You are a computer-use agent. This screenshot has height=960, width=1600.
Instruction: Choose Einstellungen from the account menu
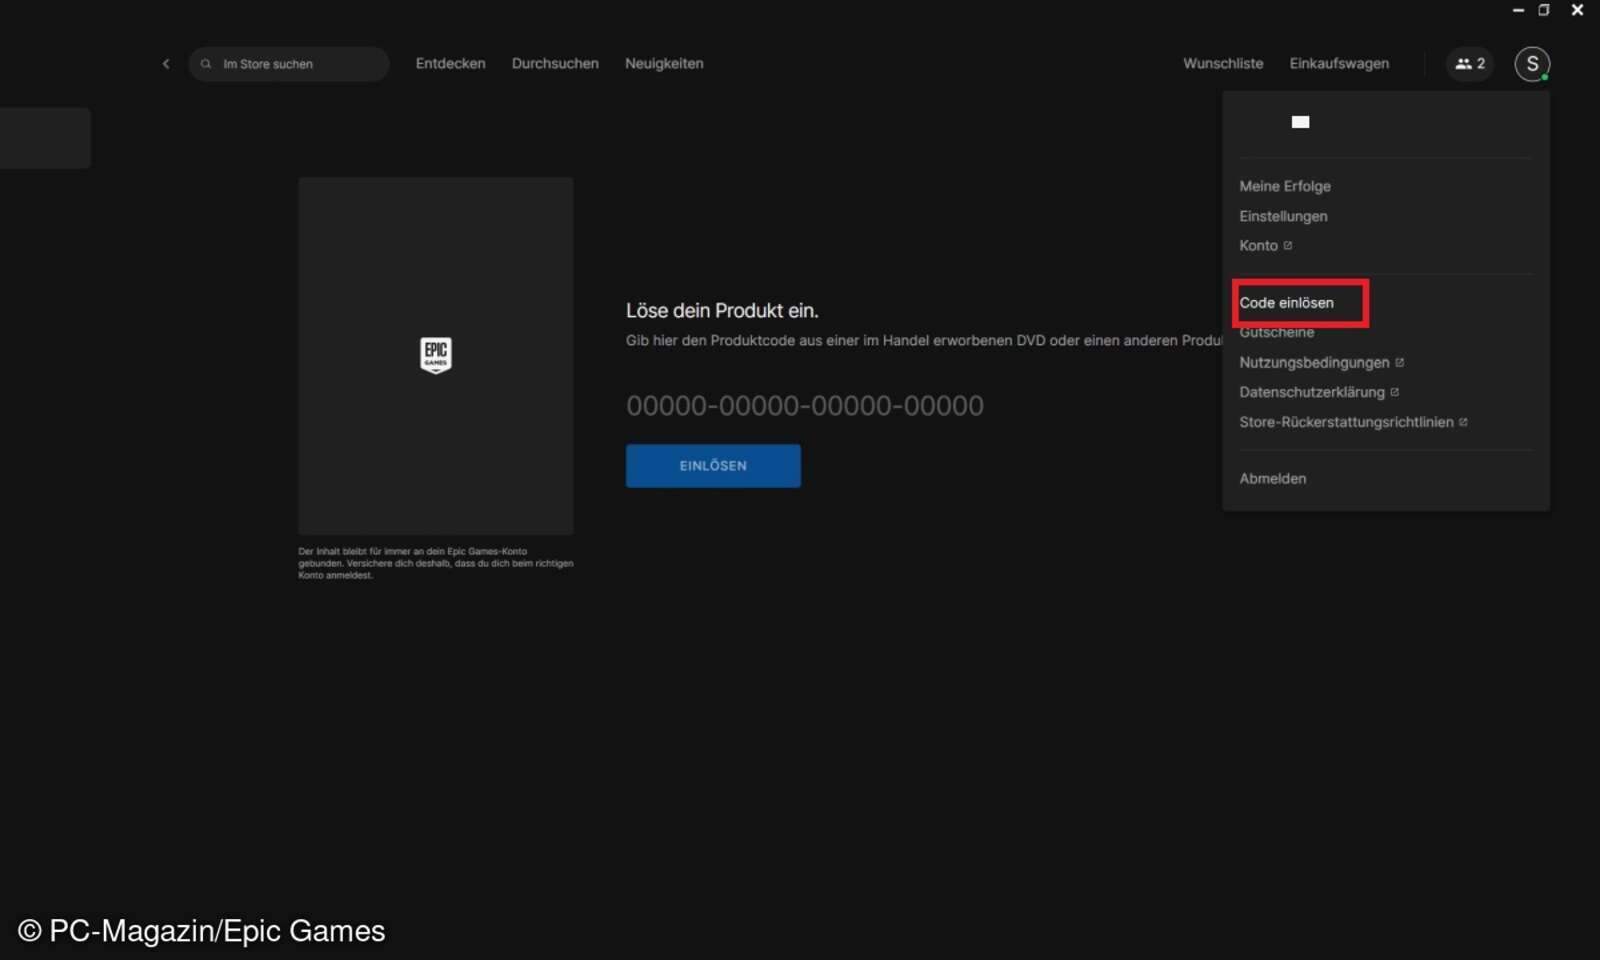pos(1283,216)
